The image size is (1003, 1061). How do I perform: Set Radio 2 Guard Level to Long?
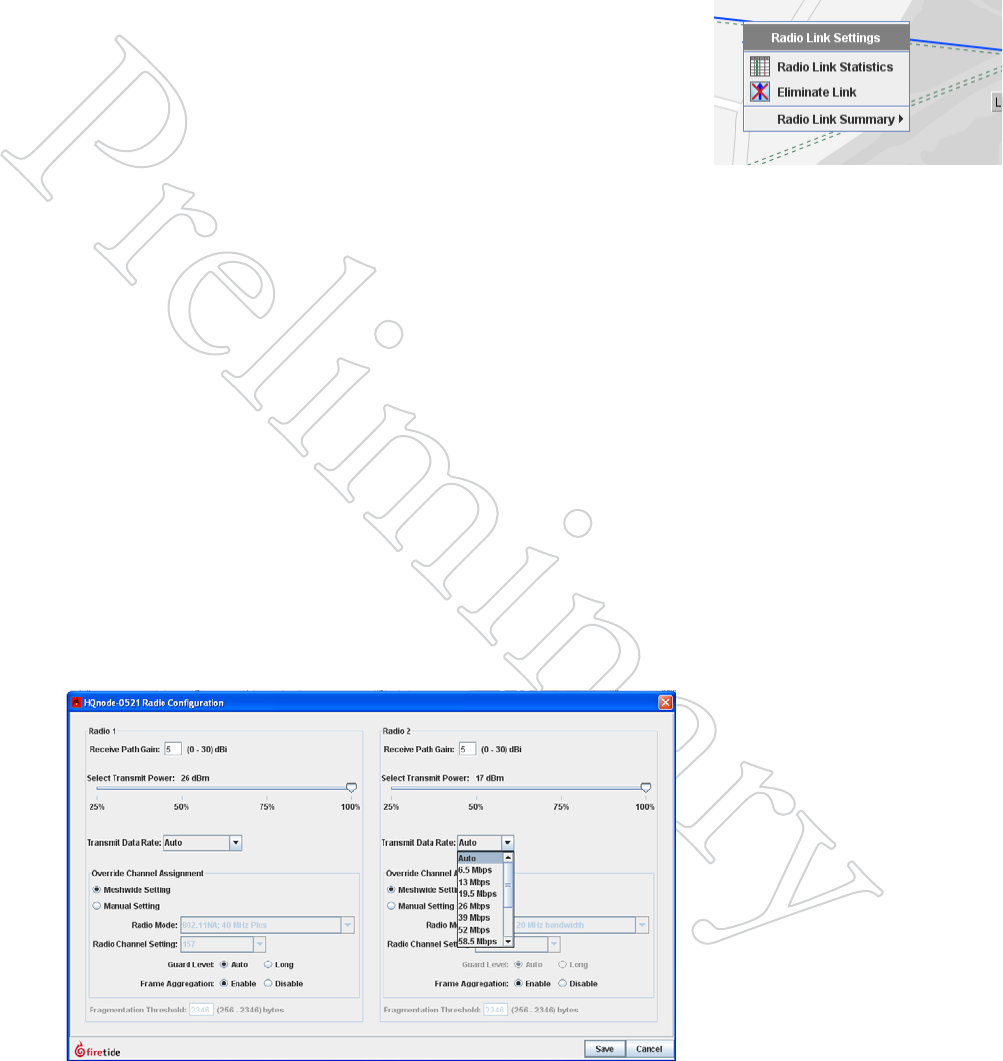562,965
